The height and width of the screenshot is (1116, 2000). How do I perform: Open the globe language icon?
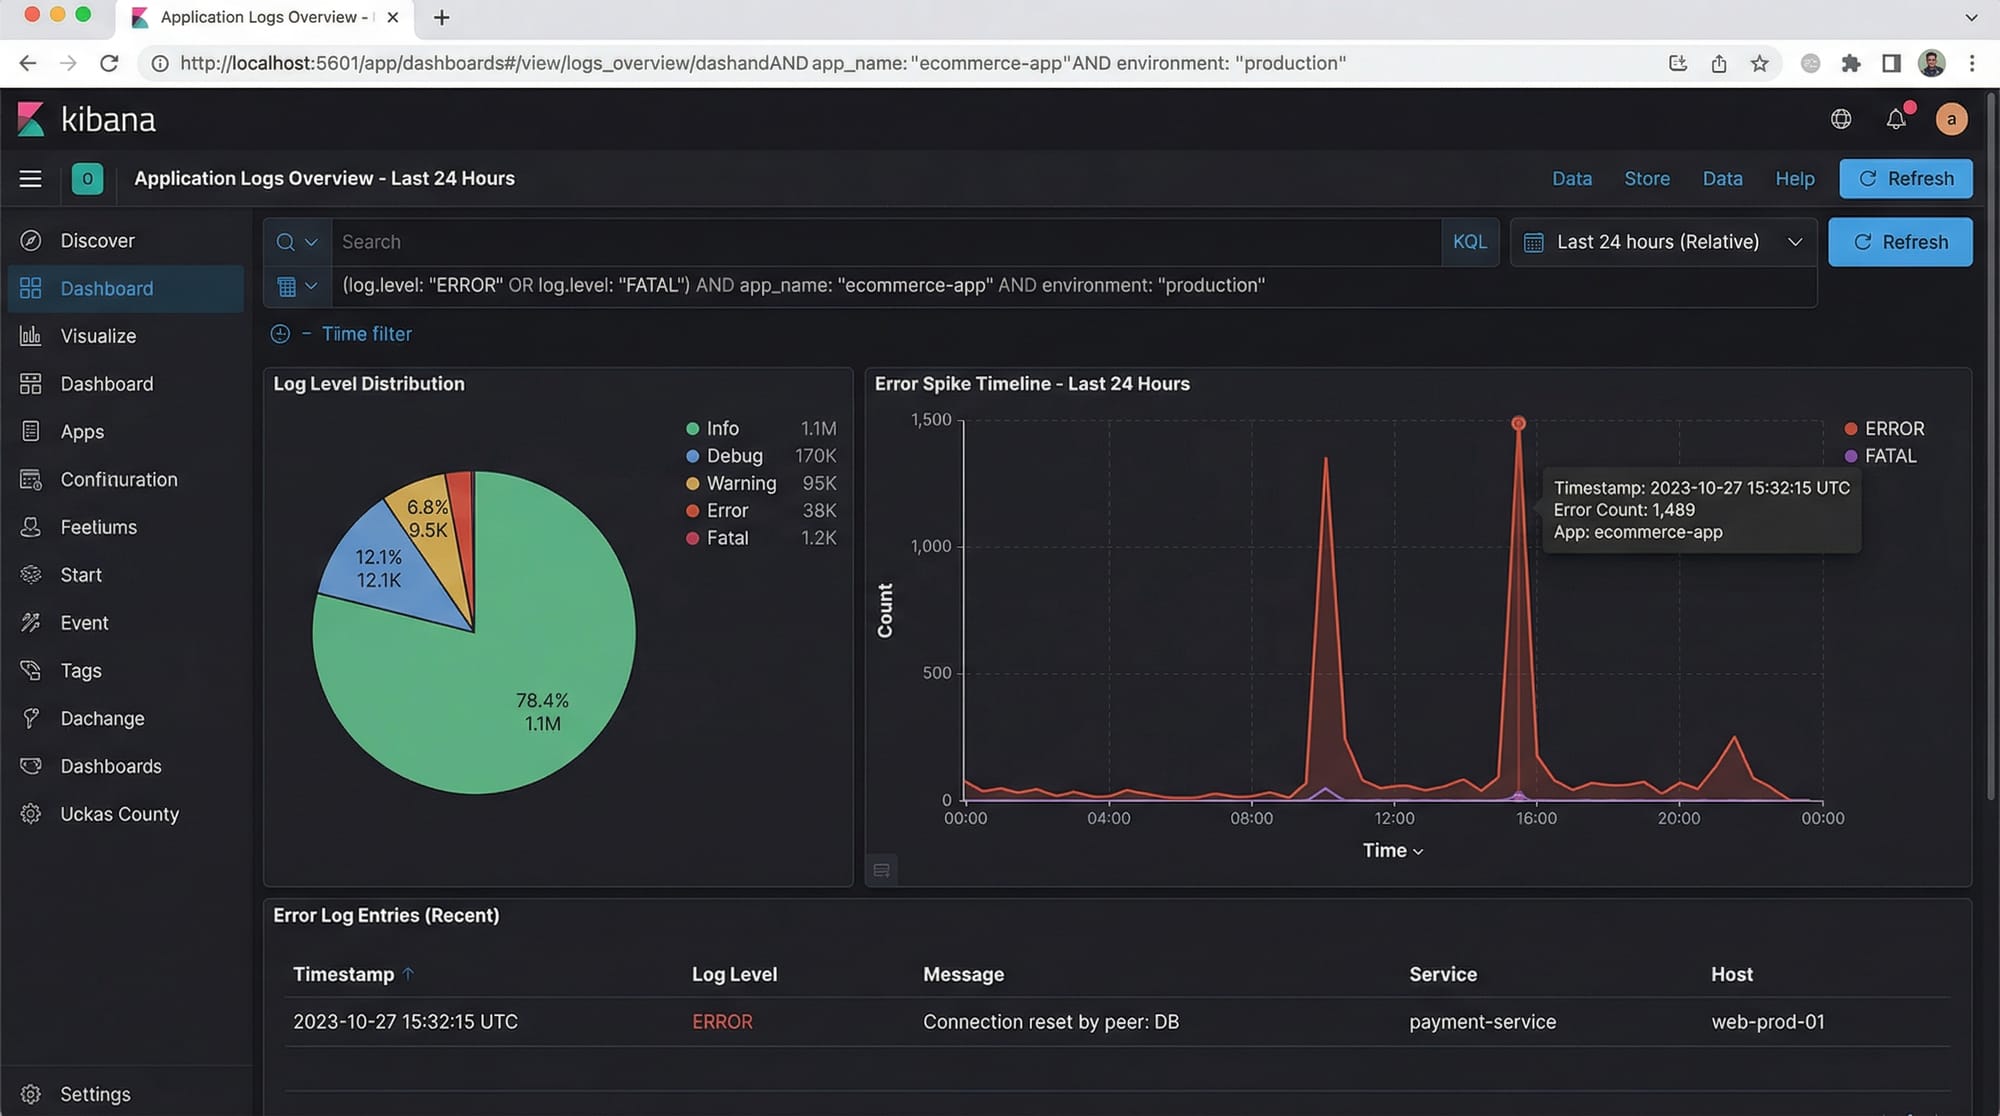pos(1841,120)
